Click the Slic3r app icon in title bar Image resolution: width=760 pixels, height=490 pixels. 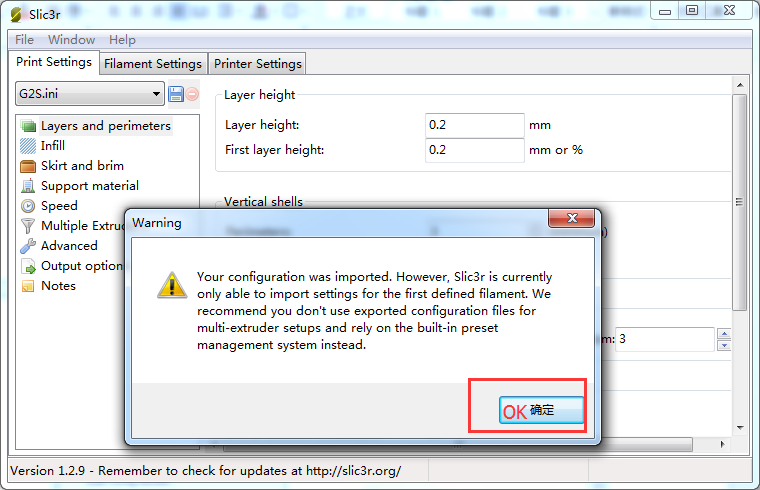[x=16, y=14]
